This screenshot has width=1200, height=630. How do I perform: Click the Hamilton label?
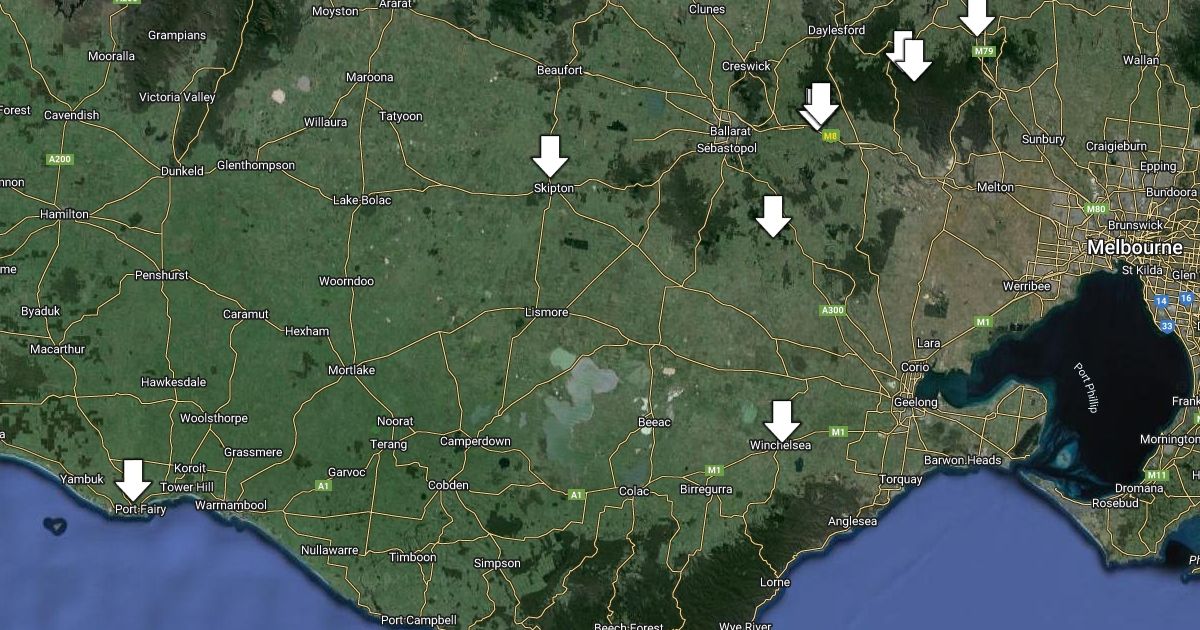pos(64,215)
